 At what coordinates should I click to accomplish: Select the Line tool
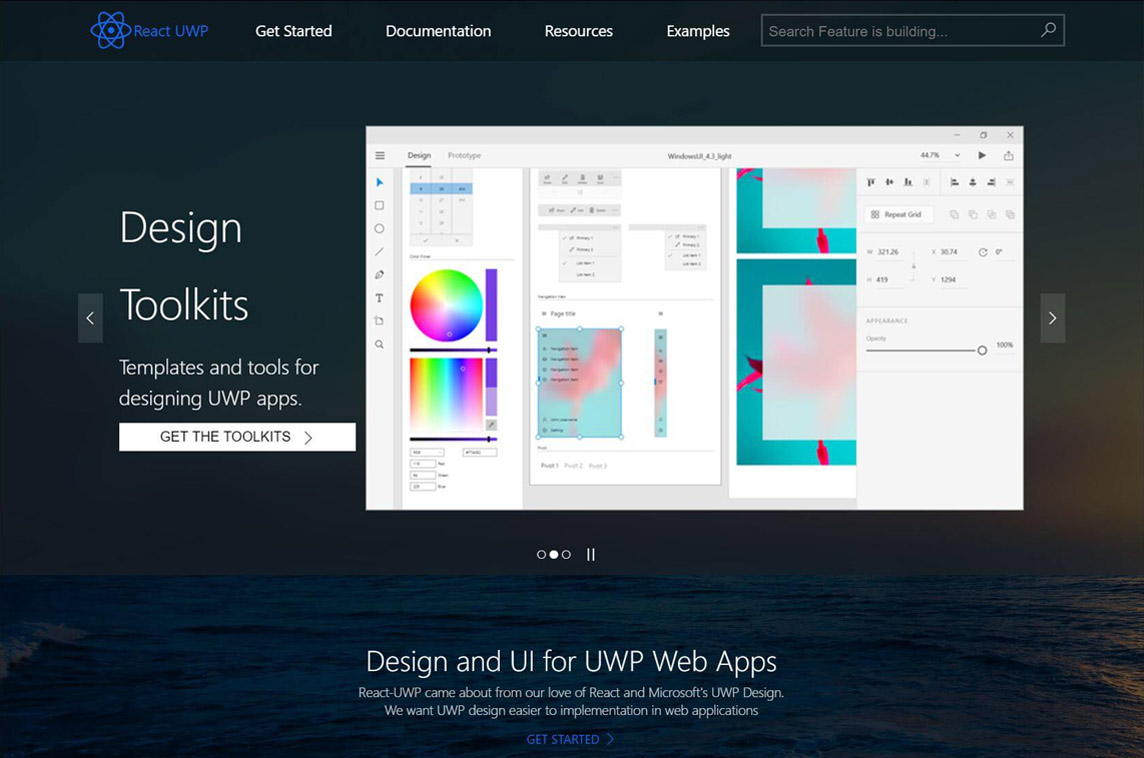click(x=379, y=252)
